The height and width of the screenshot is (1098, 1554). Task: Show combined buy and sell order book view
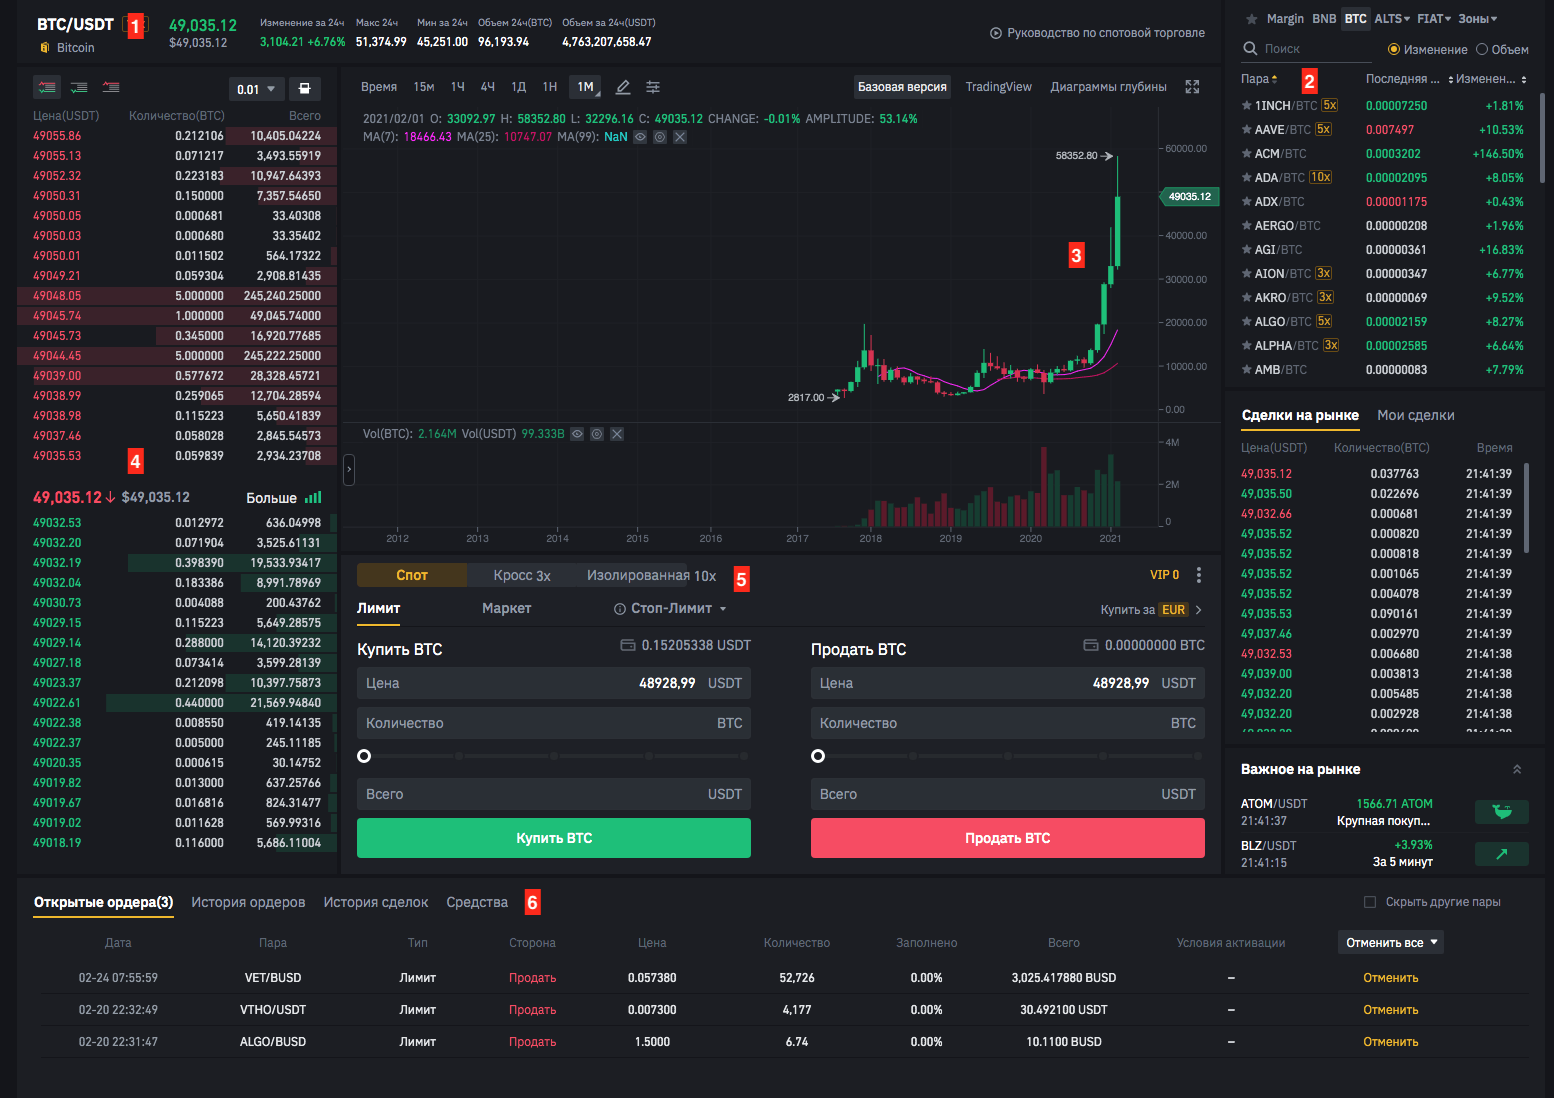pyautogui.click(x=47, y=88)
